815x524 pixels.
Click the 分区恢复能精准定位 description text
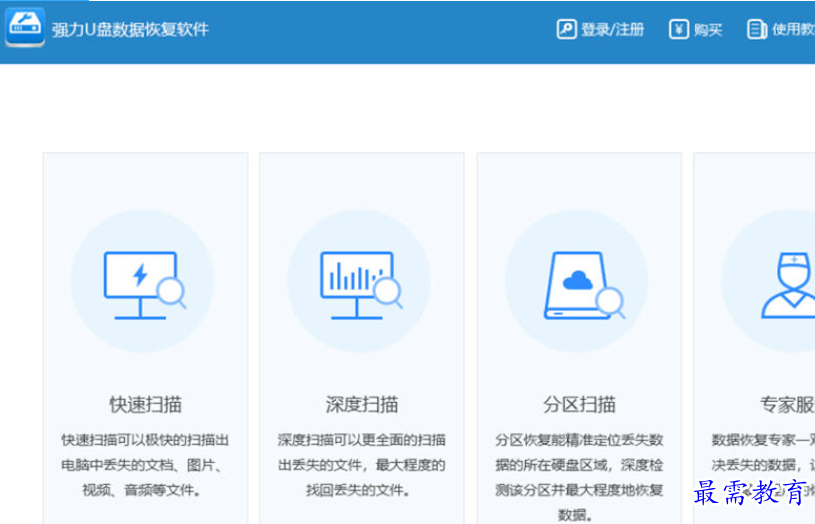click(579, 477)
